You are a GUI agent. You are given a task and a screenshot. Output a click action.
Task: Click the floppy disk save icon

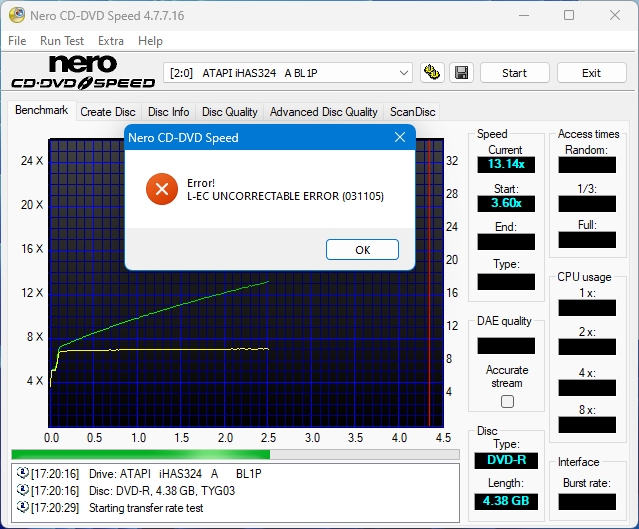pos(461,73)
